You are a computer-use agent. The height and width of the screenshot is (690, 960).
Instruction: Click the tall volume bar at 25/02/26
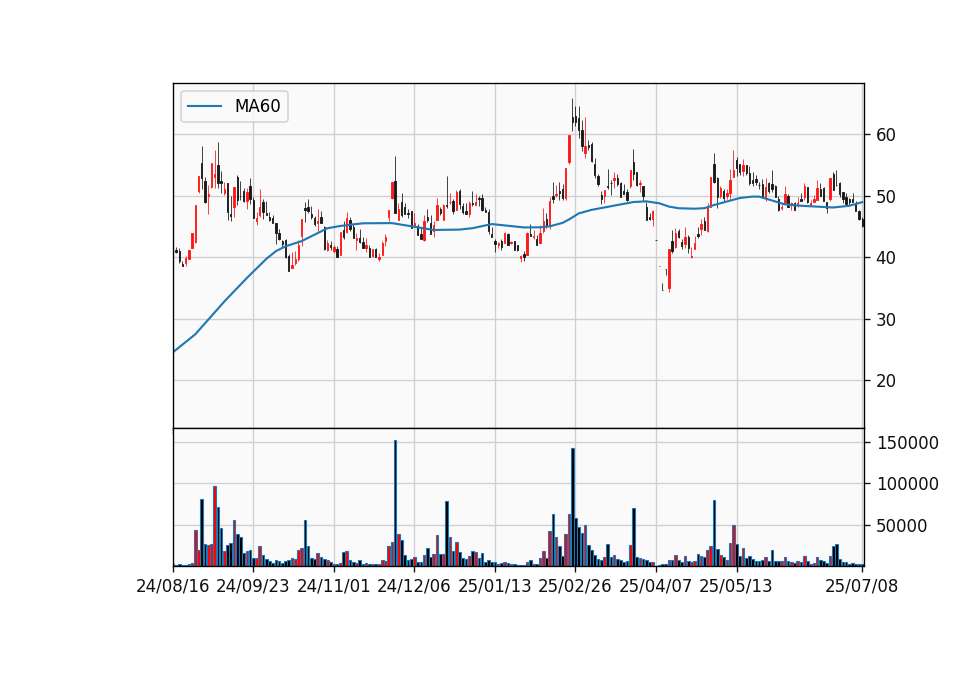573,508
